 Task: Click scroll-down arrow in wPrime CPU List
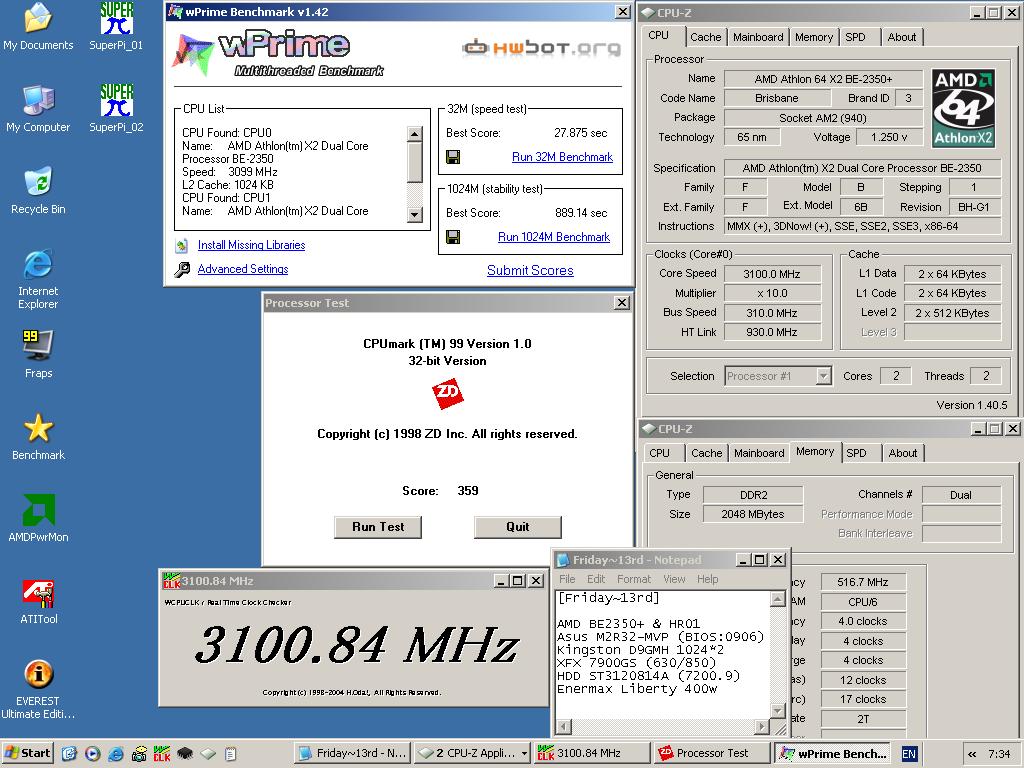tap(415, 214)
